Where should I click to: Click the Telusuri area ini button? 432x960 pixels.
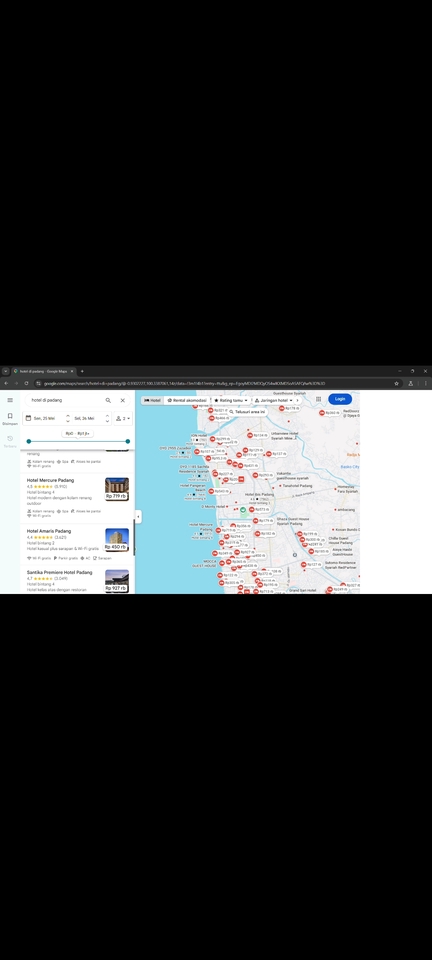(247, 412)
